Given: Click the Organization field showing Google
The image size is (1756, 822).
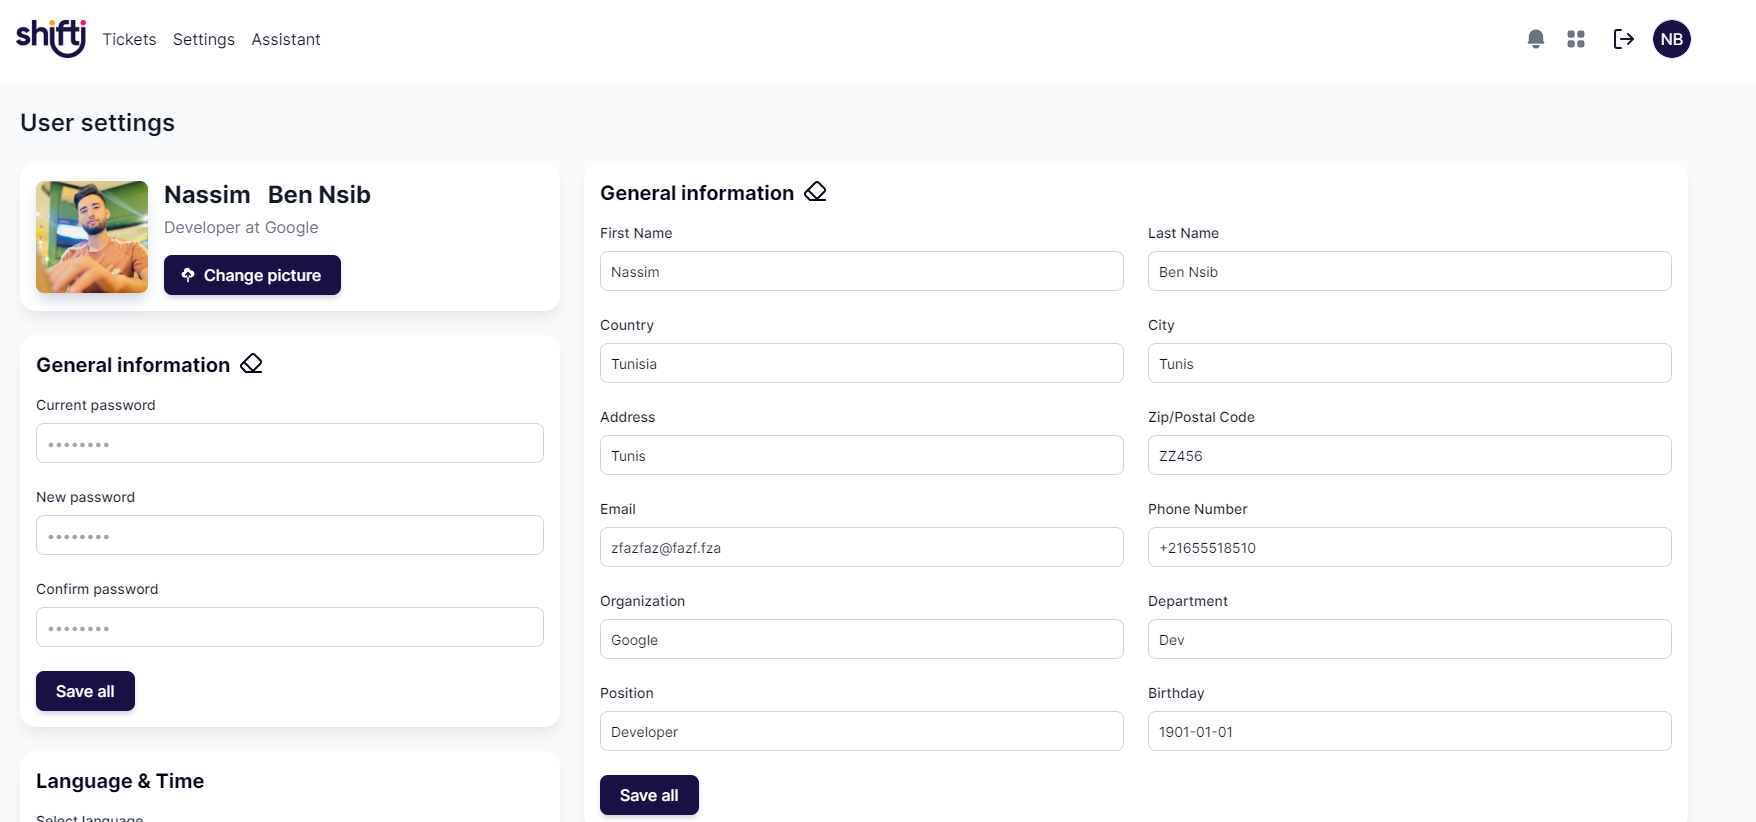Looking at the screenshot, I should click(862, 639).
